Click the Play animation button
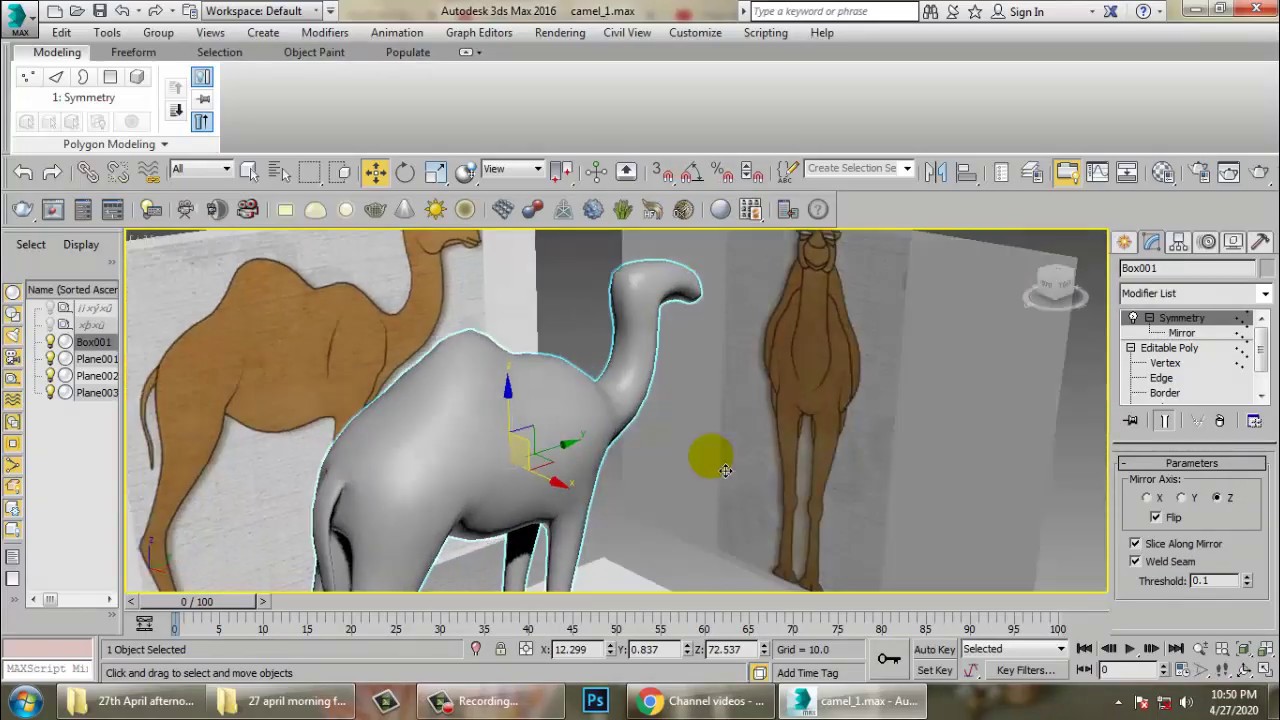The width and height of the screenshot is (1280, 720). coord(1130,649)
